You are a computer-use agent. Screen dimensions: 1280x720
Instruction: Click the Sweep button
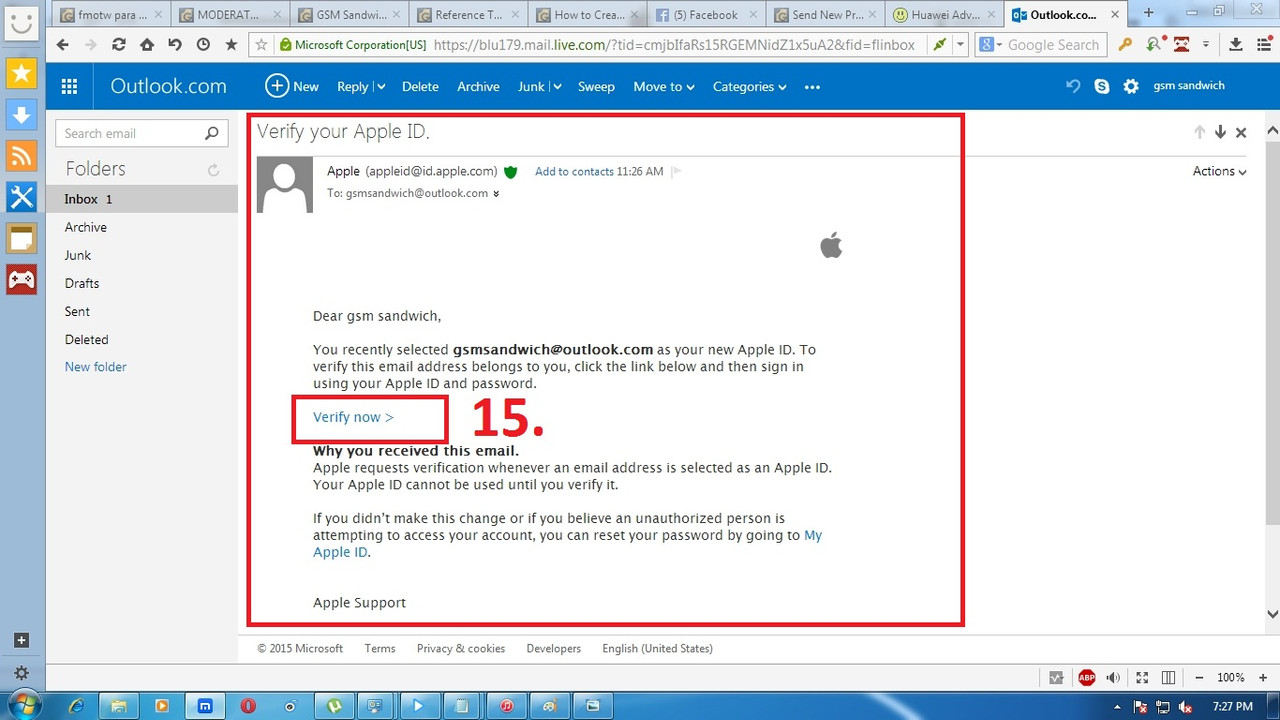pos(596,87)
